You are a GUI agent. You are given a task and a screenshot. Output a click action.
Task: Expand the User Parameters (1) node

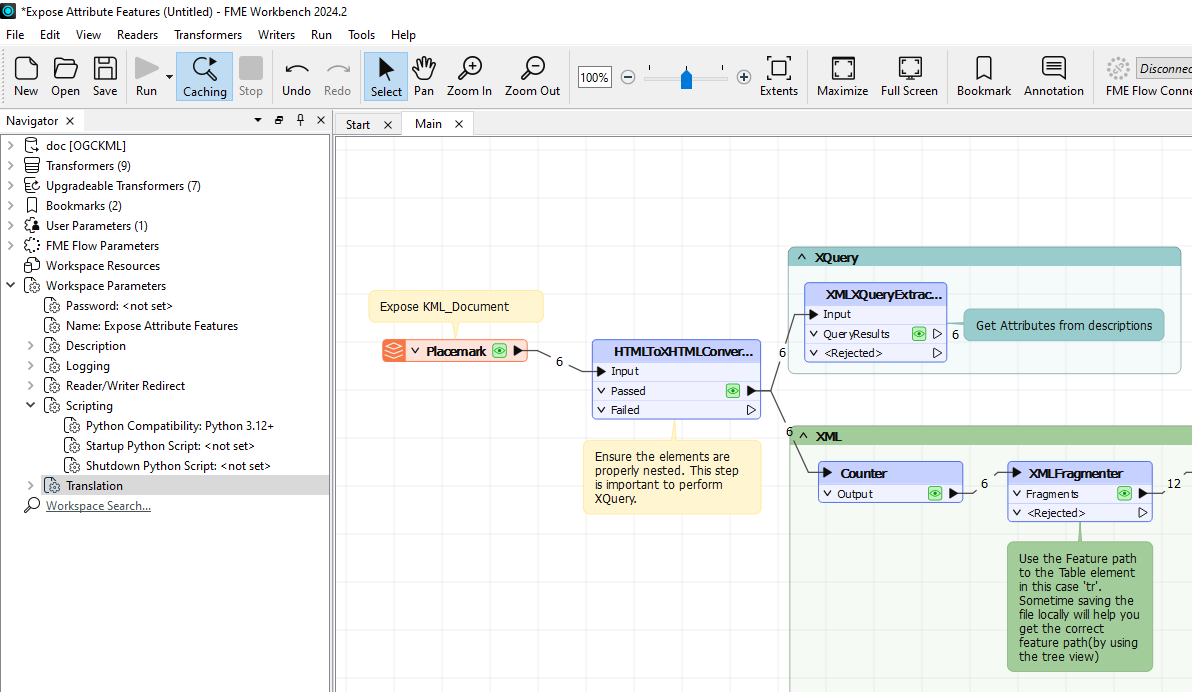coord(11,225)
